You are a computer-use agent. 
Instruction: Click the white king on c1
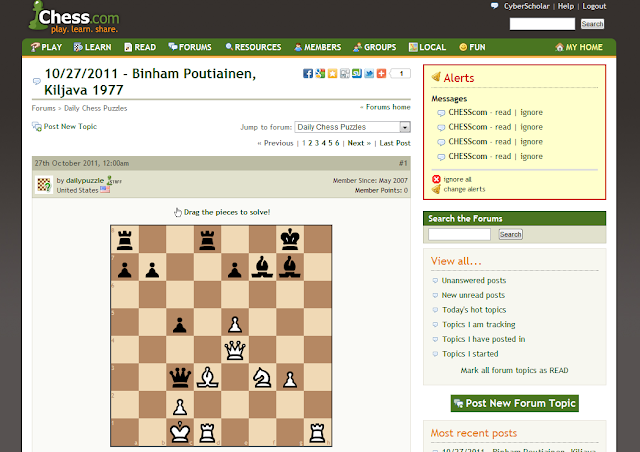point(180,432)
